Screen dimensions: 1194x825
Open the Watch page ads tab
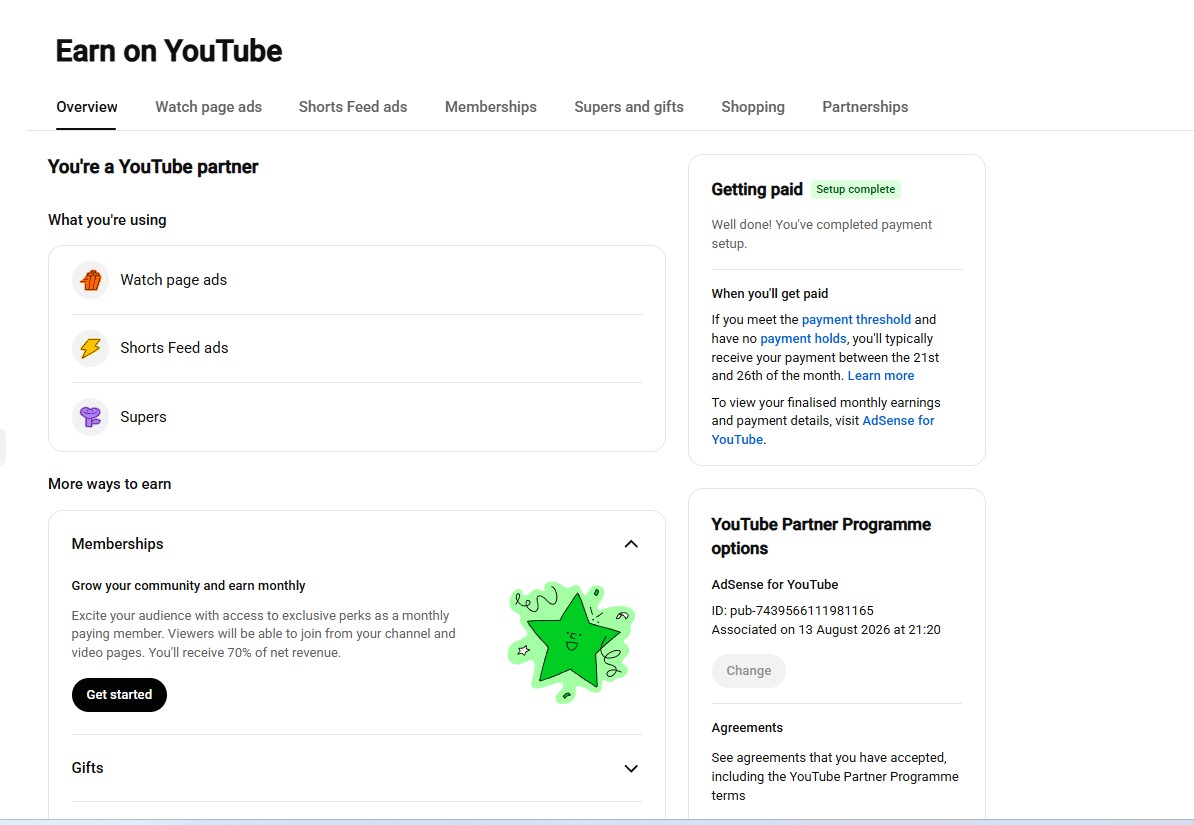tap(209, 107)
